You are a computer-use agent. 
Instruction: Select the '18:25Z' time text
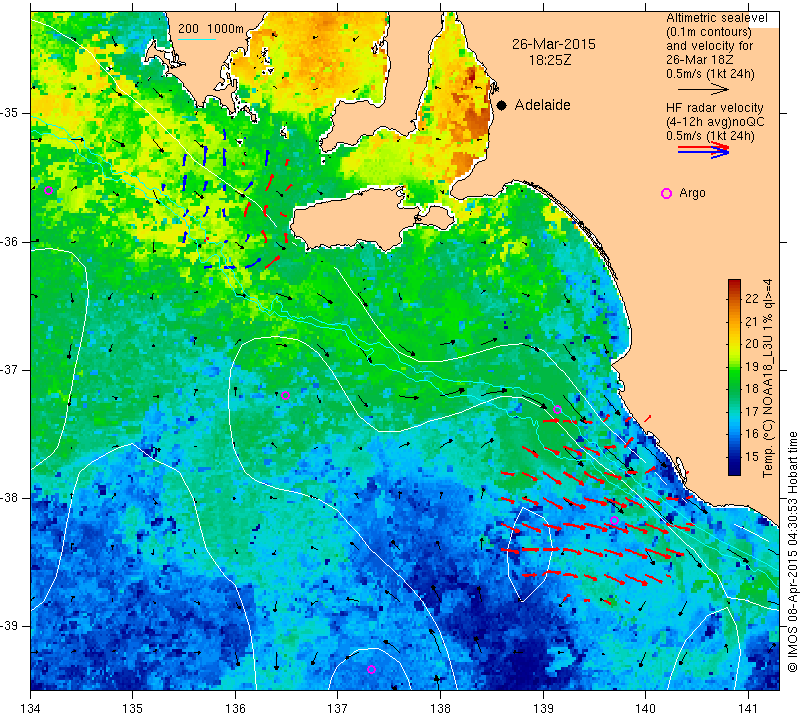(549, 60)
